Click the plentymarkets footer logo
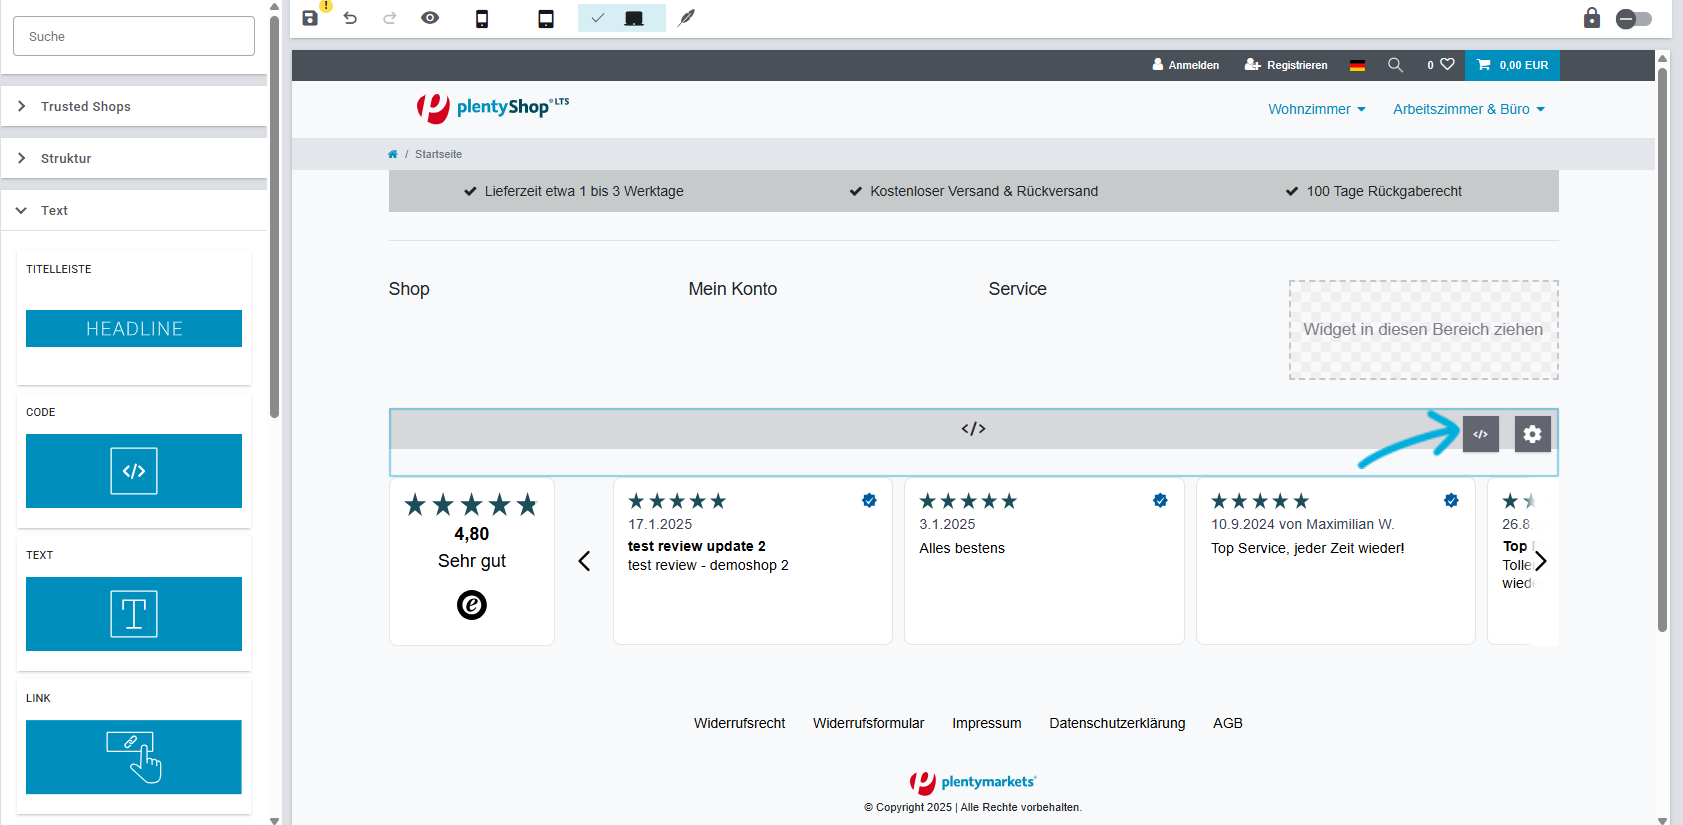1683x825 pixels. click(973, 782)
